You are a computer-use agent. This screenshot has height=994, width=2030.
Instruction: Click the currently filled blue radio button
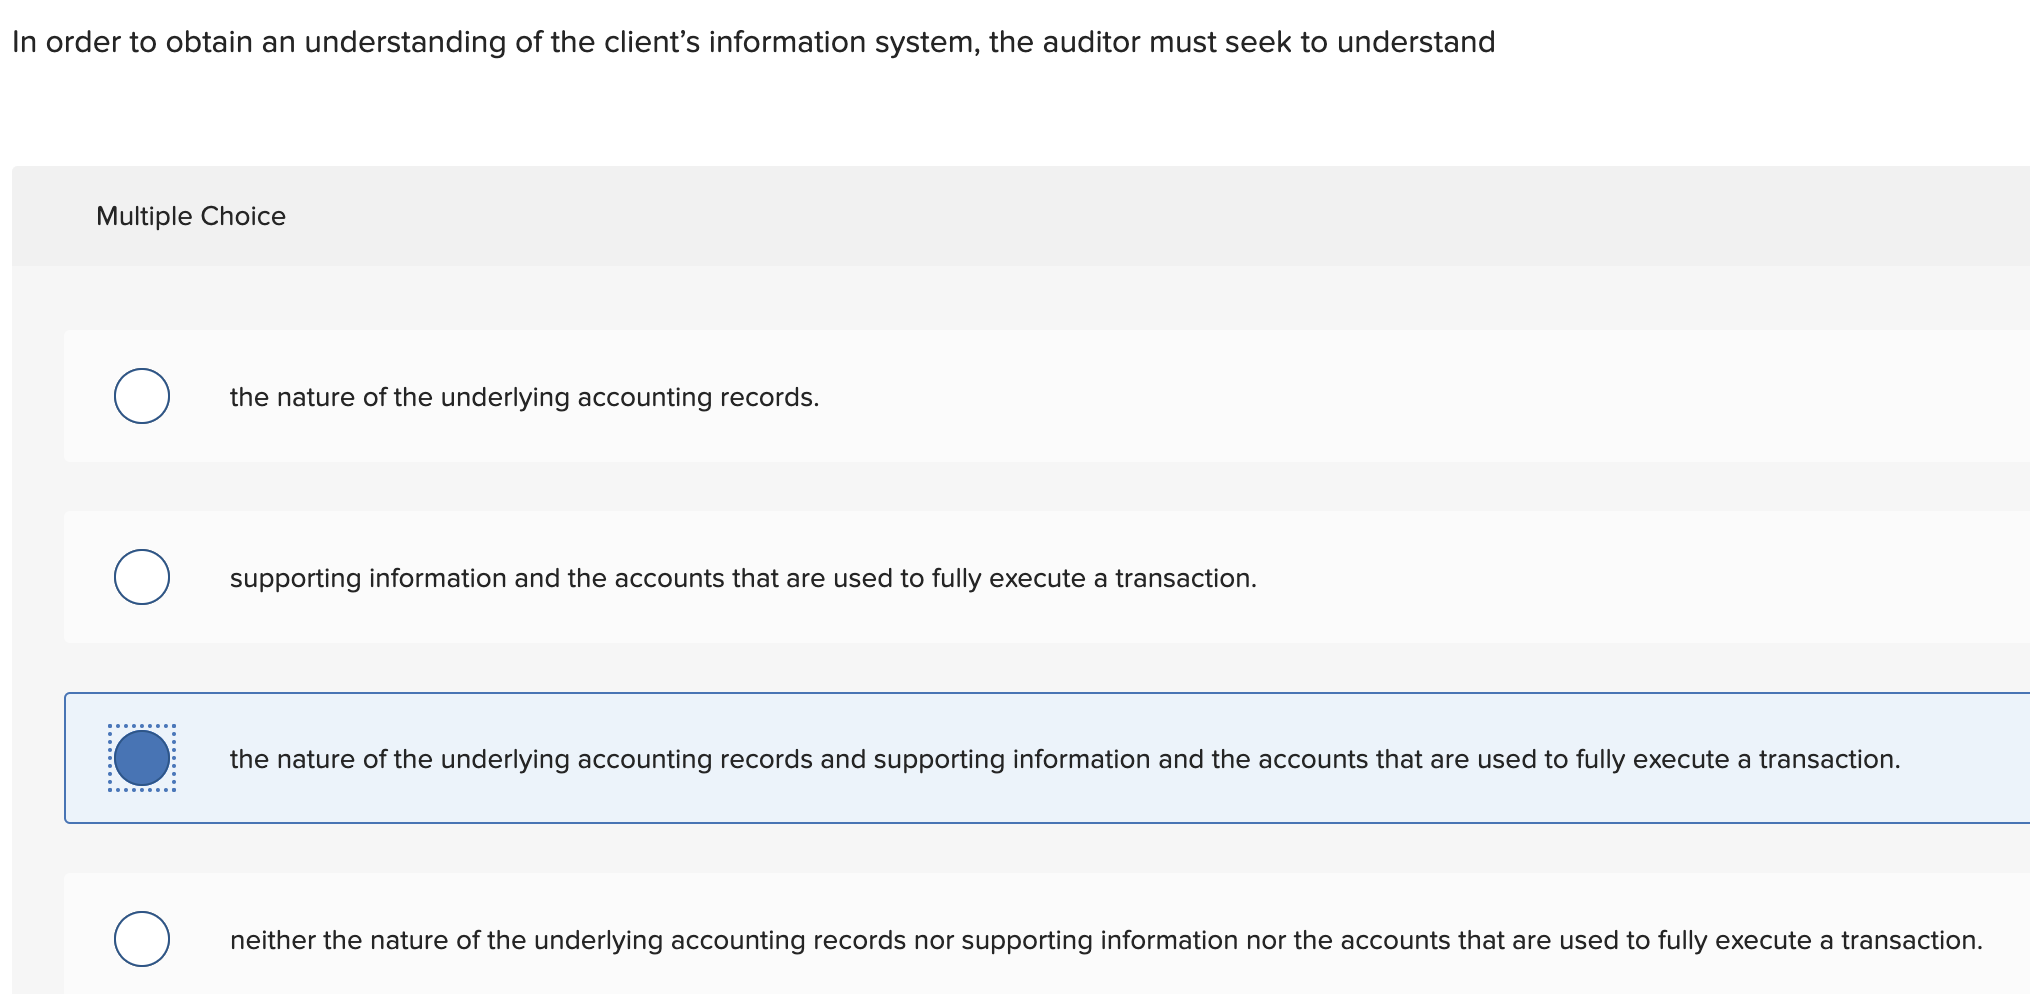[141, 760]
